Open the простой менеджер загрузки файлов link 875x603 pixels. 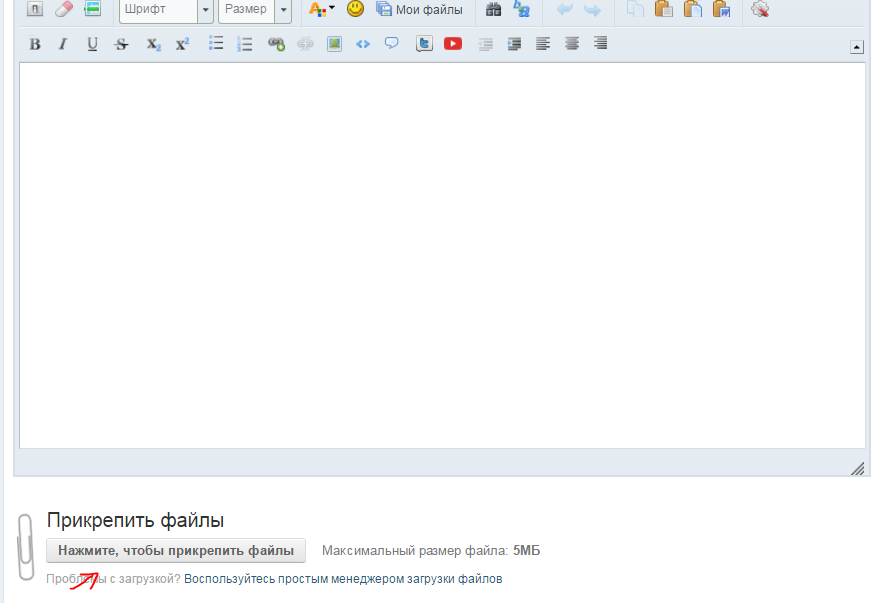pos(343,579)
